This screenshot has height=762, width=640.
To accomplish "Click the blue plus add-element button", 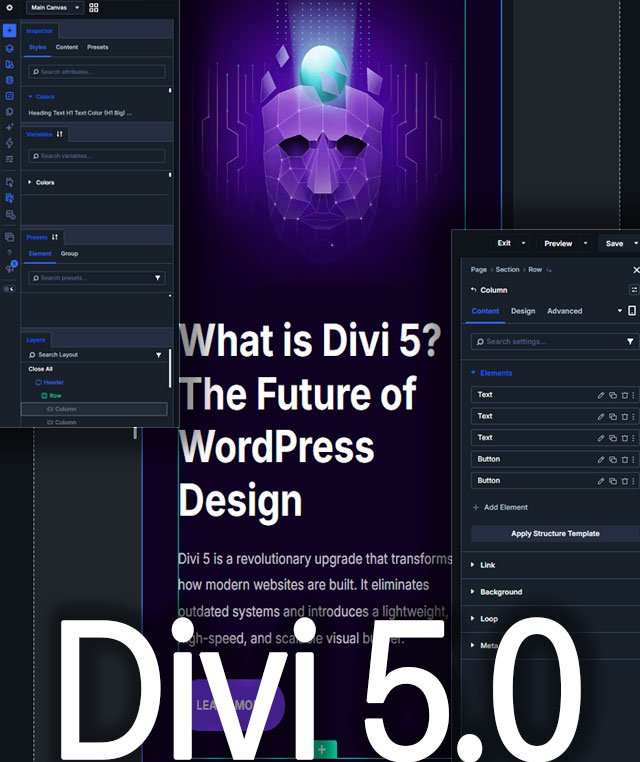I will pos(9,31).
